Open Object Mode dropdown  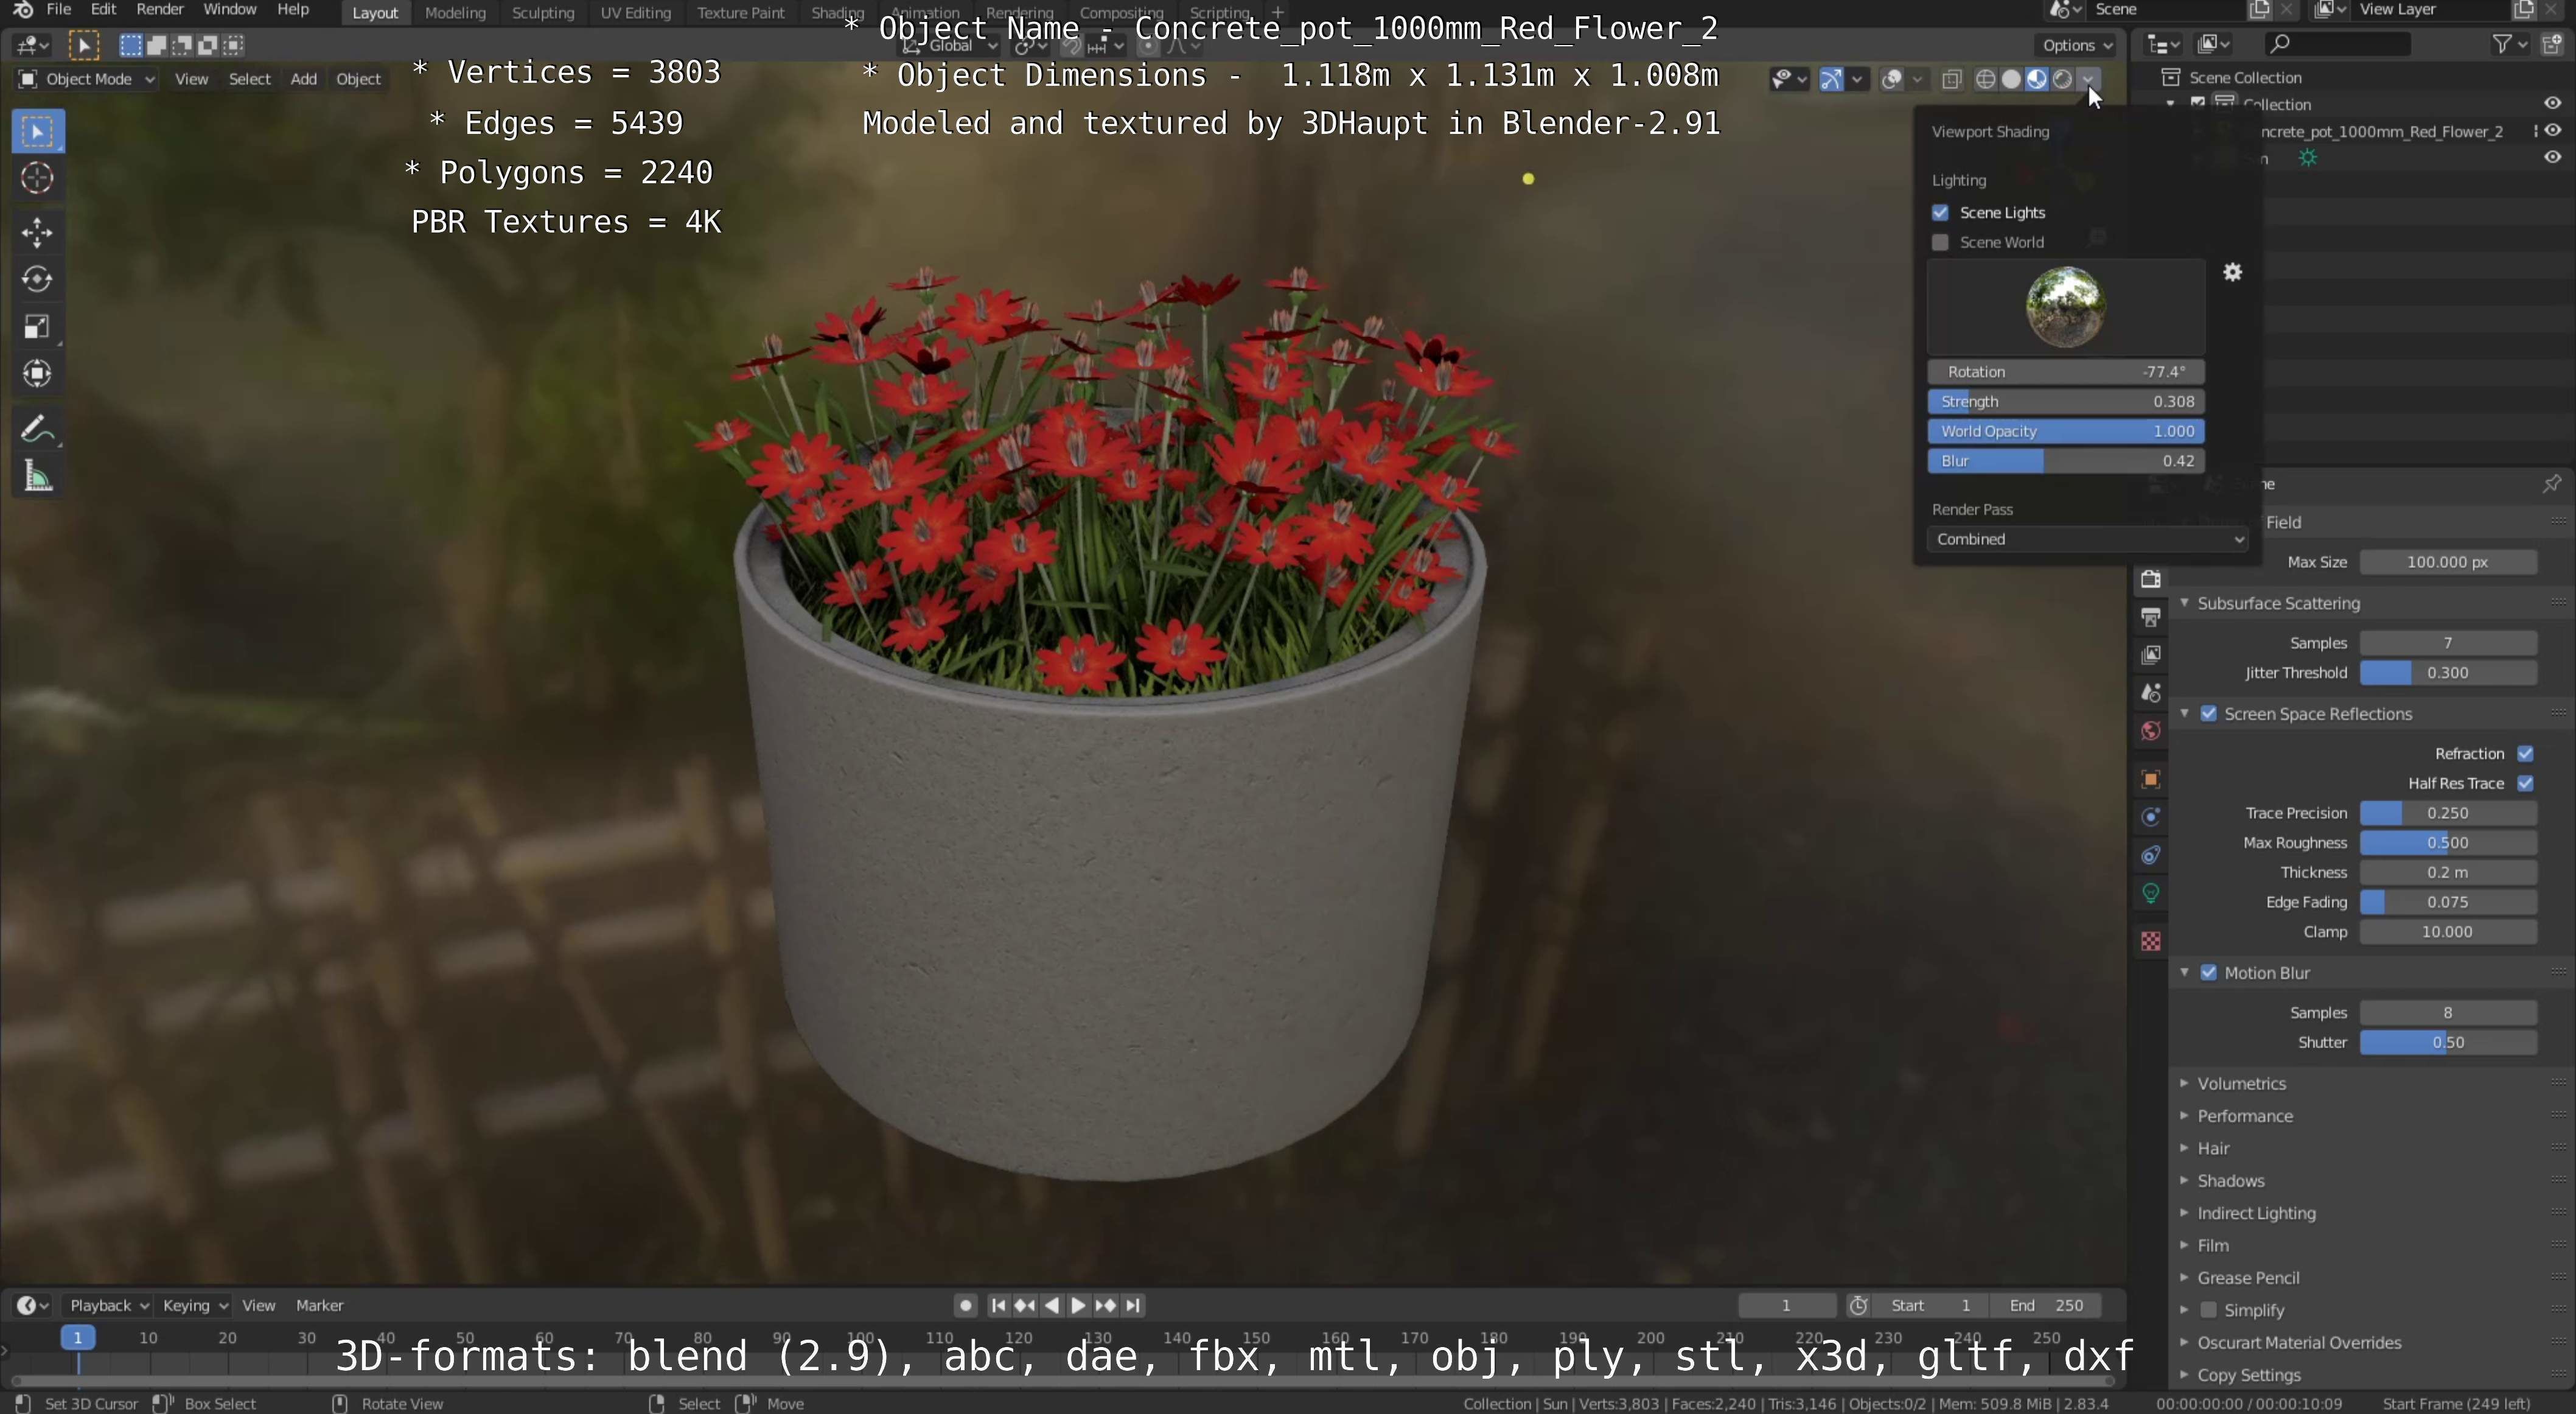tap(87, 79)
